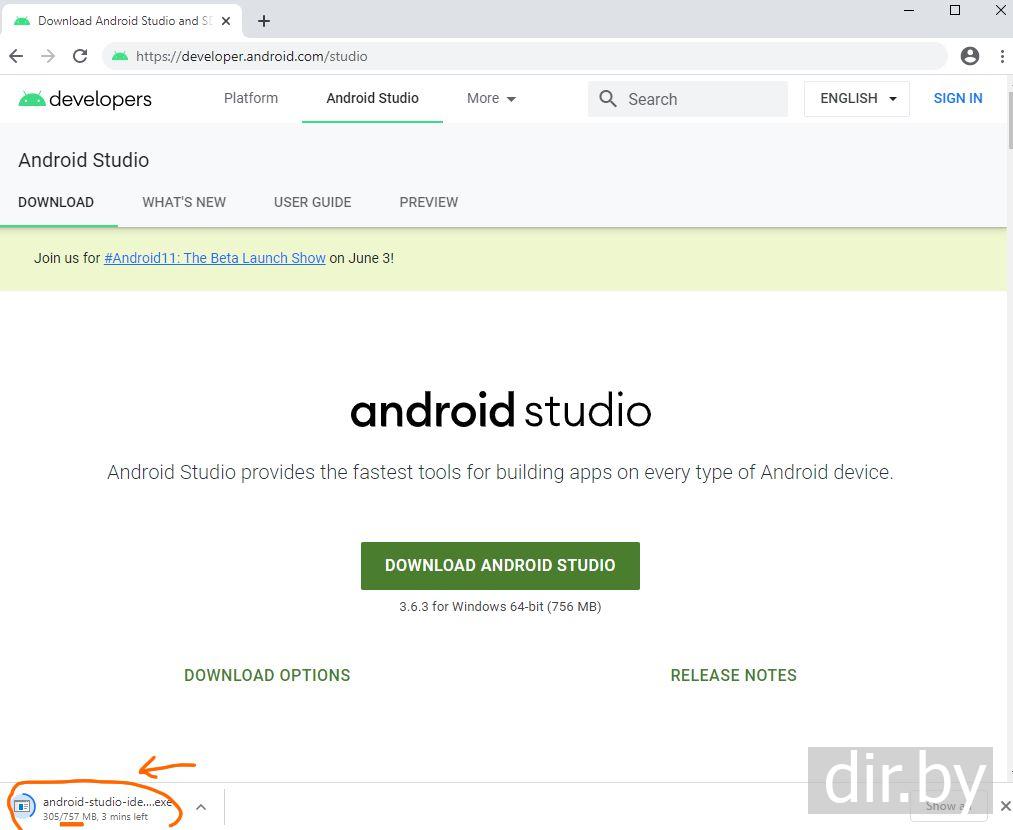Focus the Search input field
This screenshot has width=1013, height=830.
click(x=687, y=99)
